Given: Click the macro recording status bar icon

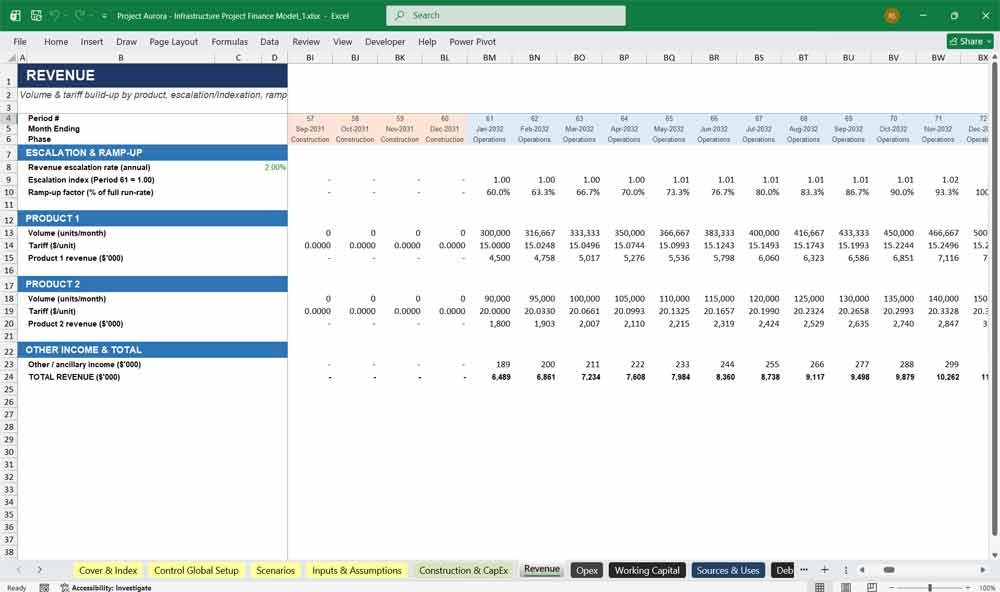Looking at the screenshot, I should (44, 588).
